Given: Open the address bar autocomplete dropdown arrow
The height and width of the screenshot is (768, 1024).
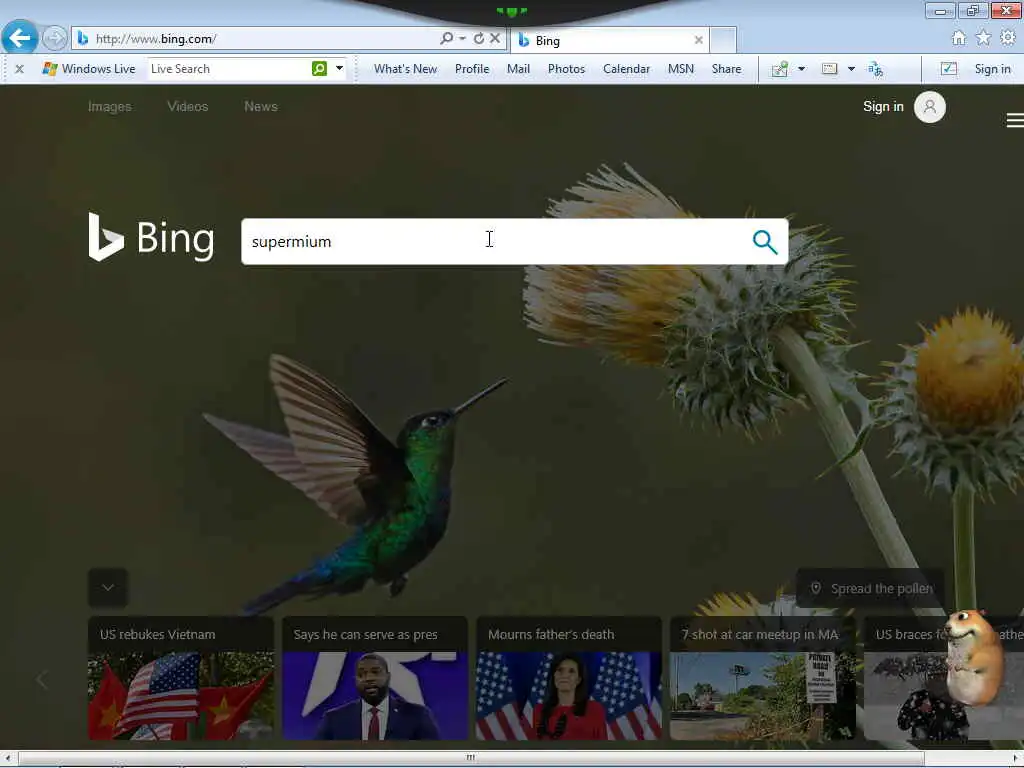Looking at the screenshot, I should click(462, 39).
